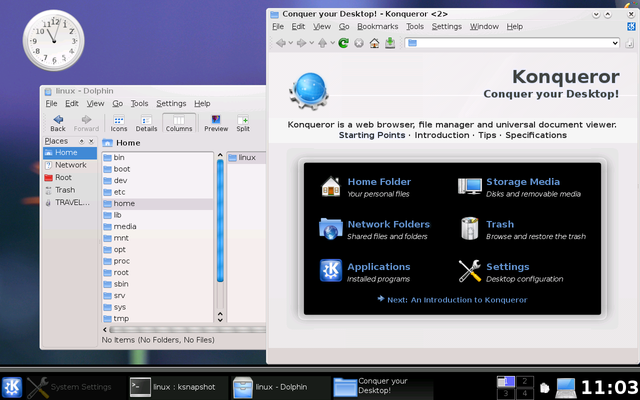Select Root in Dolphin Places panel
This screenshot has width=640, height=400.
click(70, 178)
